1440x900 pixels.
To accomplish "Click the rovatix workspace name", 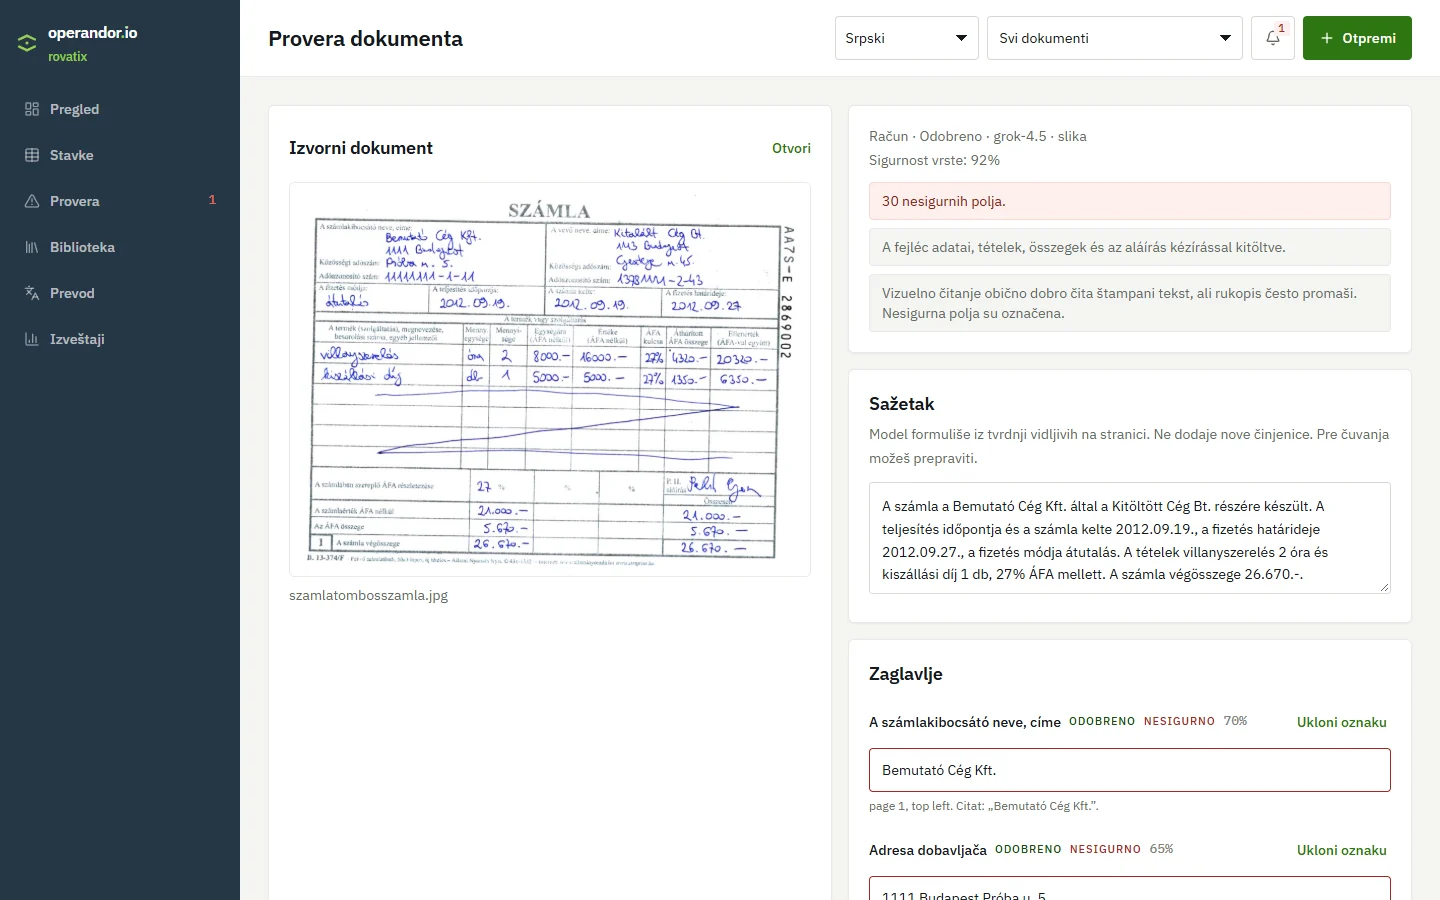I will coord(68,57).
